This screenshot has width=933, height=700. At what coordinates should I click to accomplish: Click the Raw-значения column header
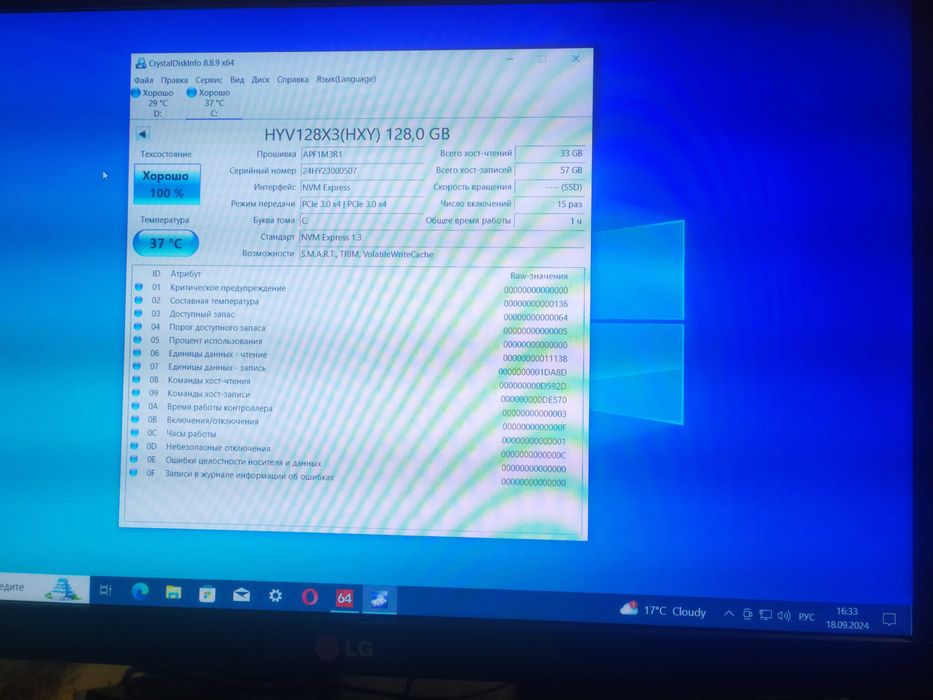coord(538,276)
